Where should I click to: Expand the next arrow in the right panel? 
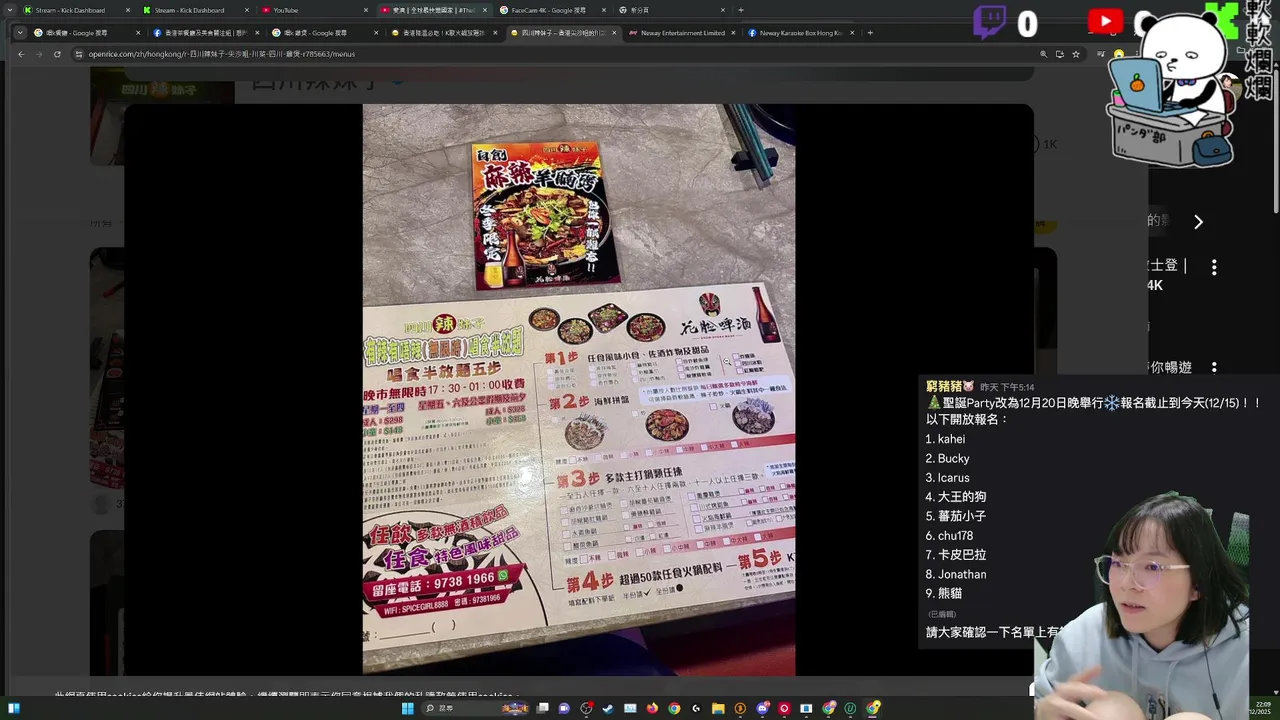(1198, 222)
